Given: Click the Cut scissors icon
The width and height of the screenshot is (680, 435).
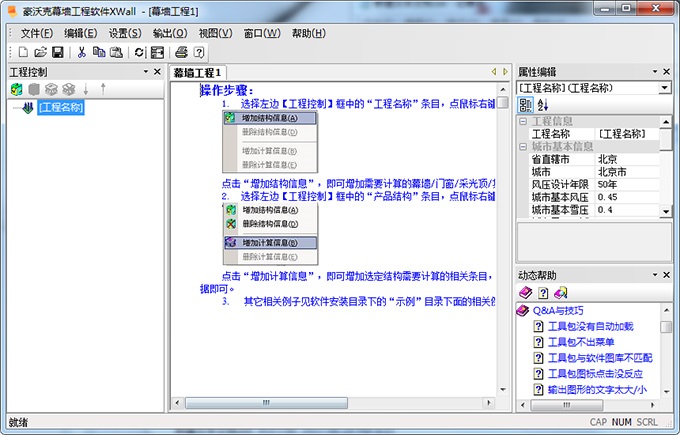Looking at the screenshot, I should point(82,52).
